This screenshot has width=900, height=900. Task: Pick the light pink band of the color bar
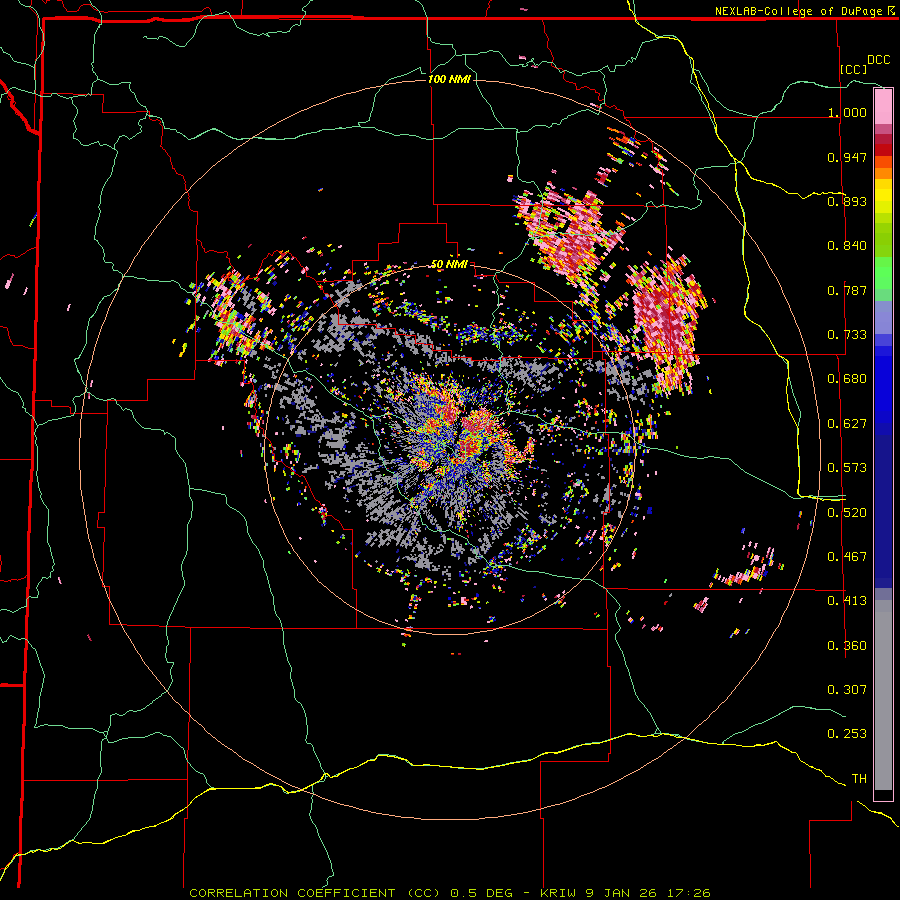[x=883, y=107]
